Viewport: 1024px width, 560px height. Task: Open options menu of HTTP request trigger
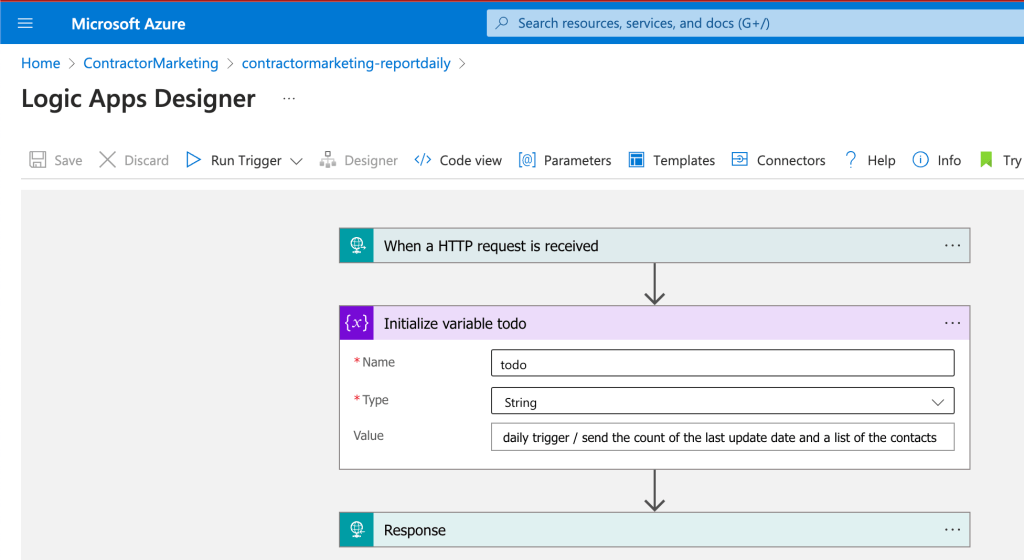pos(952,246)
